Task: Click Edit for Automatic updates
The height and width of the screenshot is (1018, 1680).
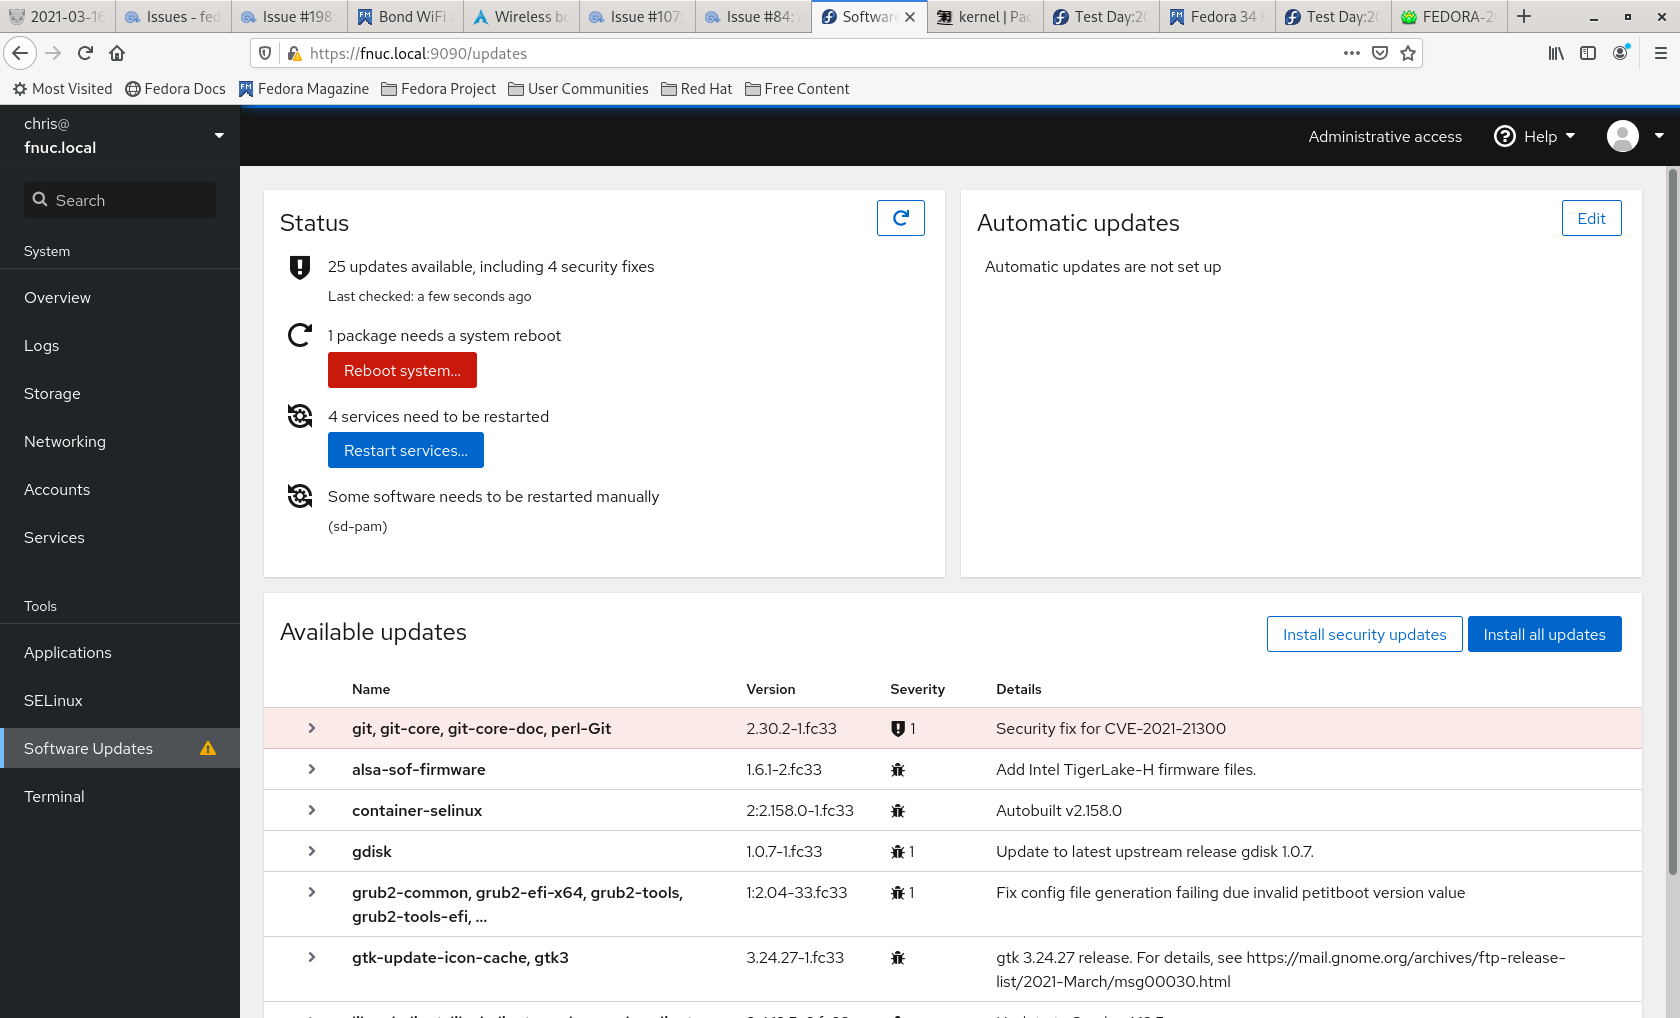Action: [x=1591, y=218]
